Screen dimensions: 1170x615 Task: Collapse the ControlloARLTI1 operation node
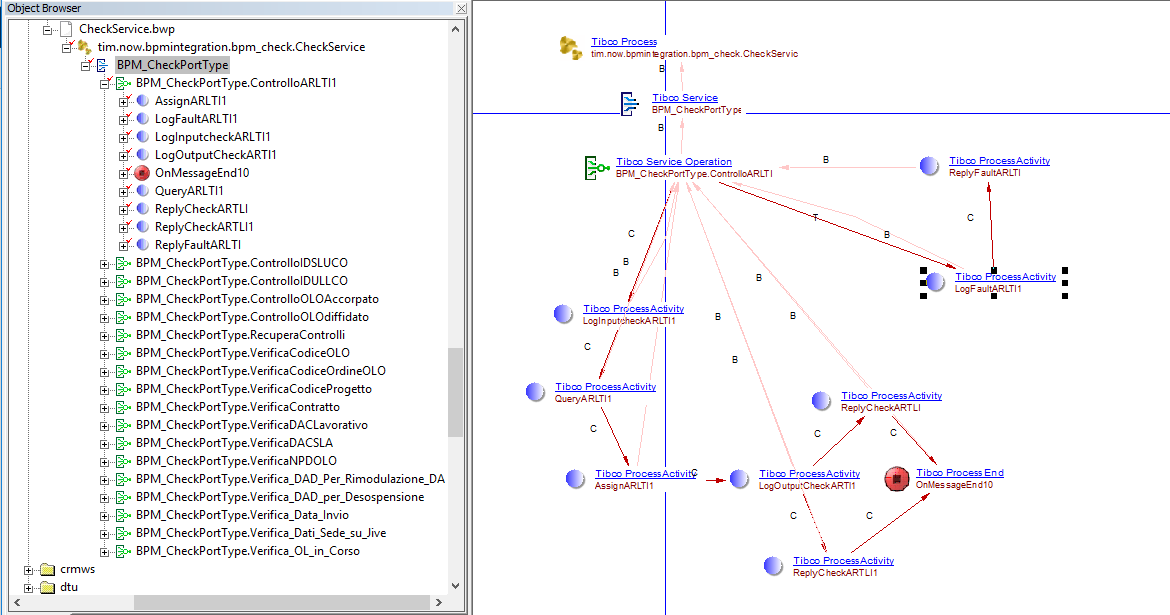pyautogui.click(x=105, y=83)
